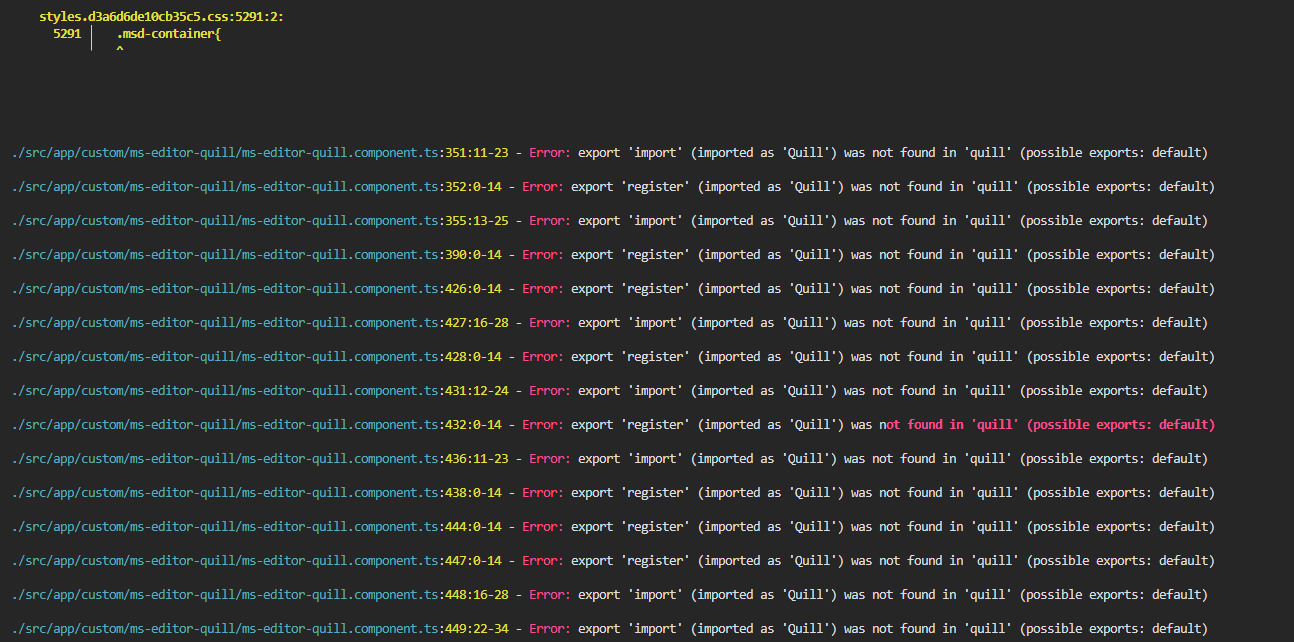Viewport: 1294px width, 642px height.
Task: Click "export 'register'" message on 438:0-14 row
Action: click(x=632, y=493)
